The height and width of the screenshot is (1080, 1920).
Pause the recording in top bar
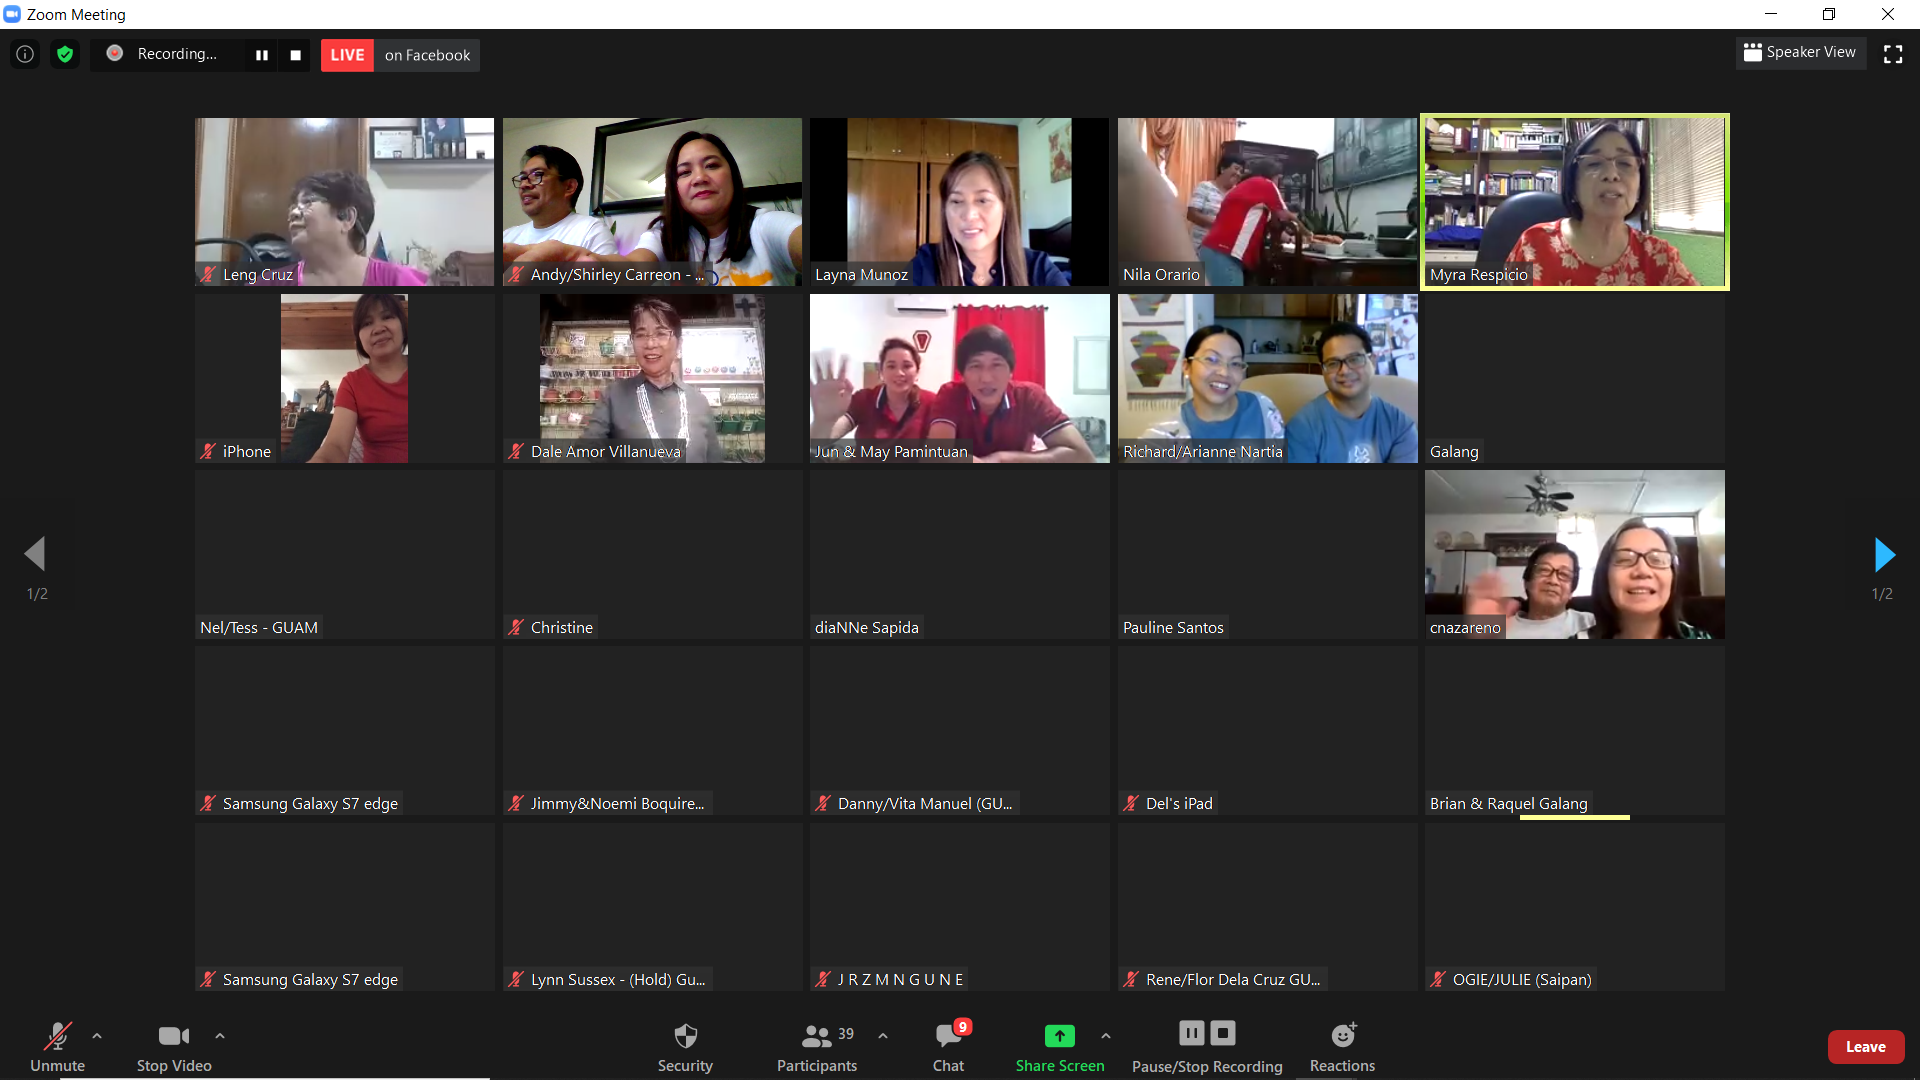pyautogui.click(x=261, y=55)
